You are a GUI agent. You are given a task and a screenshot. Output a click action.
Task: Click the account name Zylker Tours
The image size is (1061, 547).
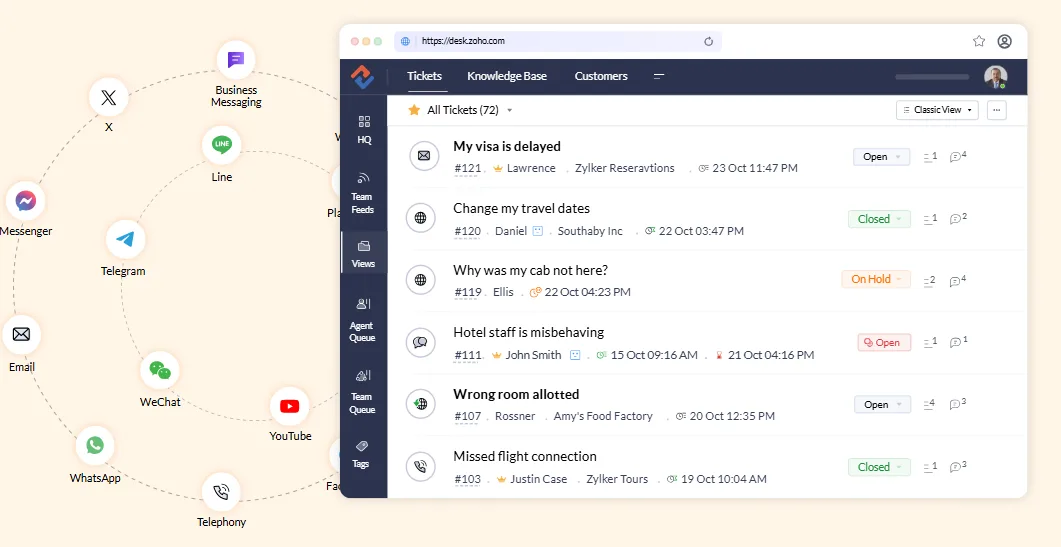tap(617, 479)
